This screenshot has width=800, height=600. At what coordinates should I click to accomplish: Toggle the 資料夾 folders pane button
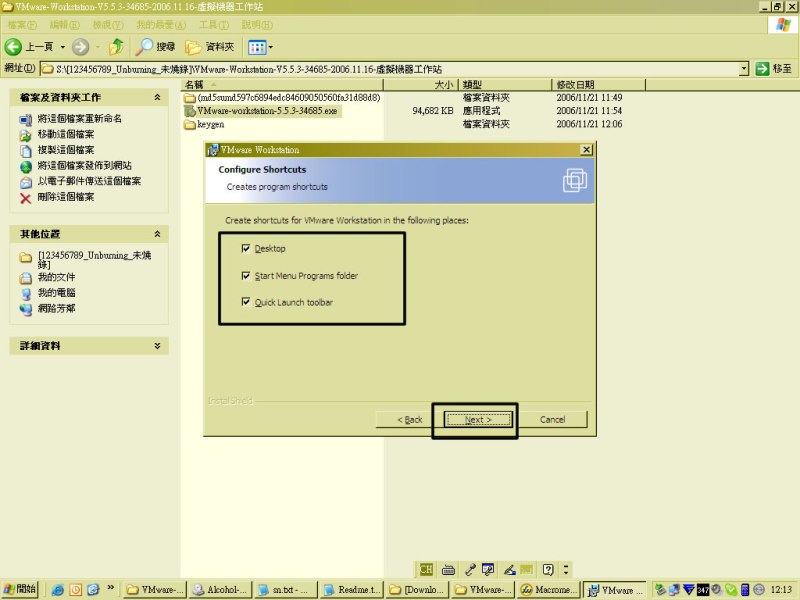pos(210,47)
